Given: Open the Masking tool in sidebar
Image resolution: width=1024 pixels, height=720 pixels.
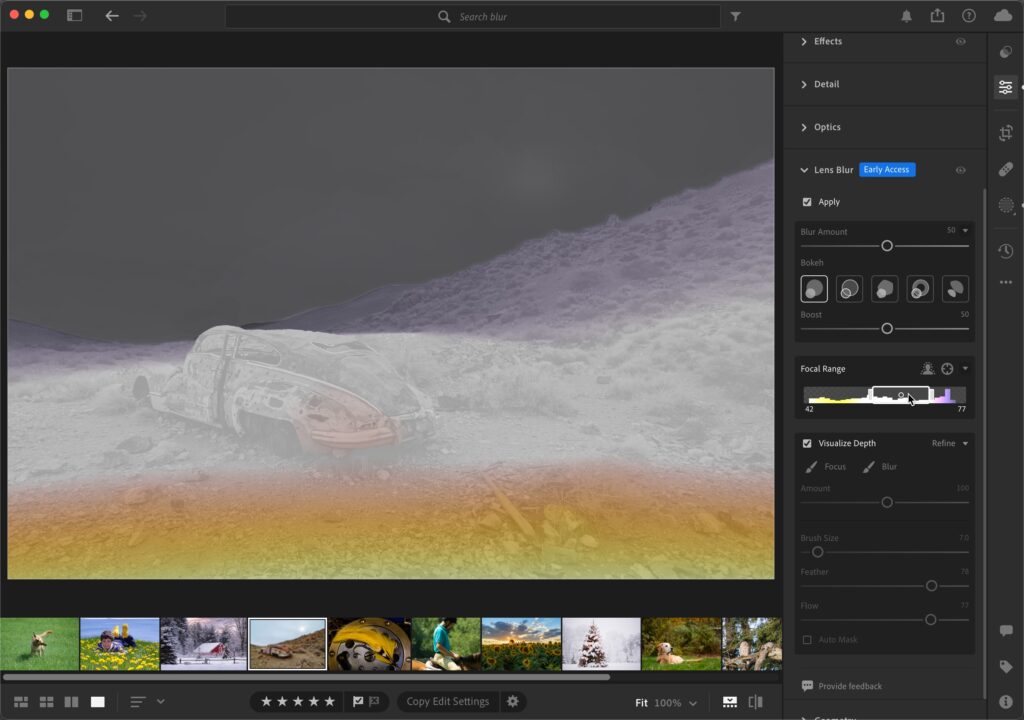Looking at the screenshot, I should pos(1006,205).
